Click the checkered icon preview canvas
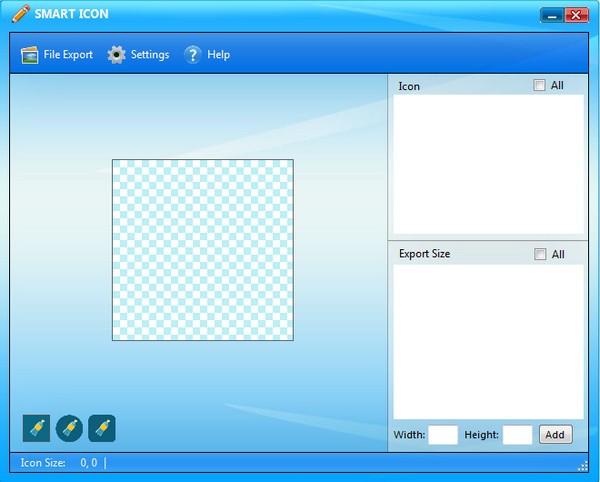The width and height of the screenshot is (600, 482). click(x=203, y=250)
